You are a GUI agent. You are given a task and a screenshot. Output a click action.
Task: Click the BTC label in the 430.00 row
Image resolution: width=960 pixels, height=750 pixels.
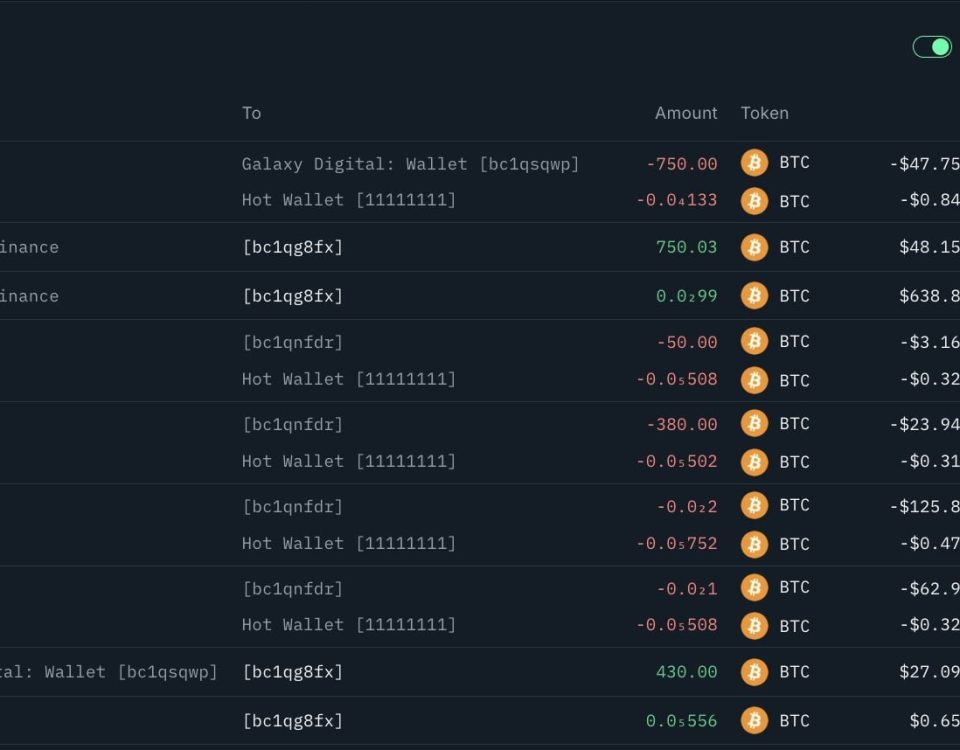point(794,672)
